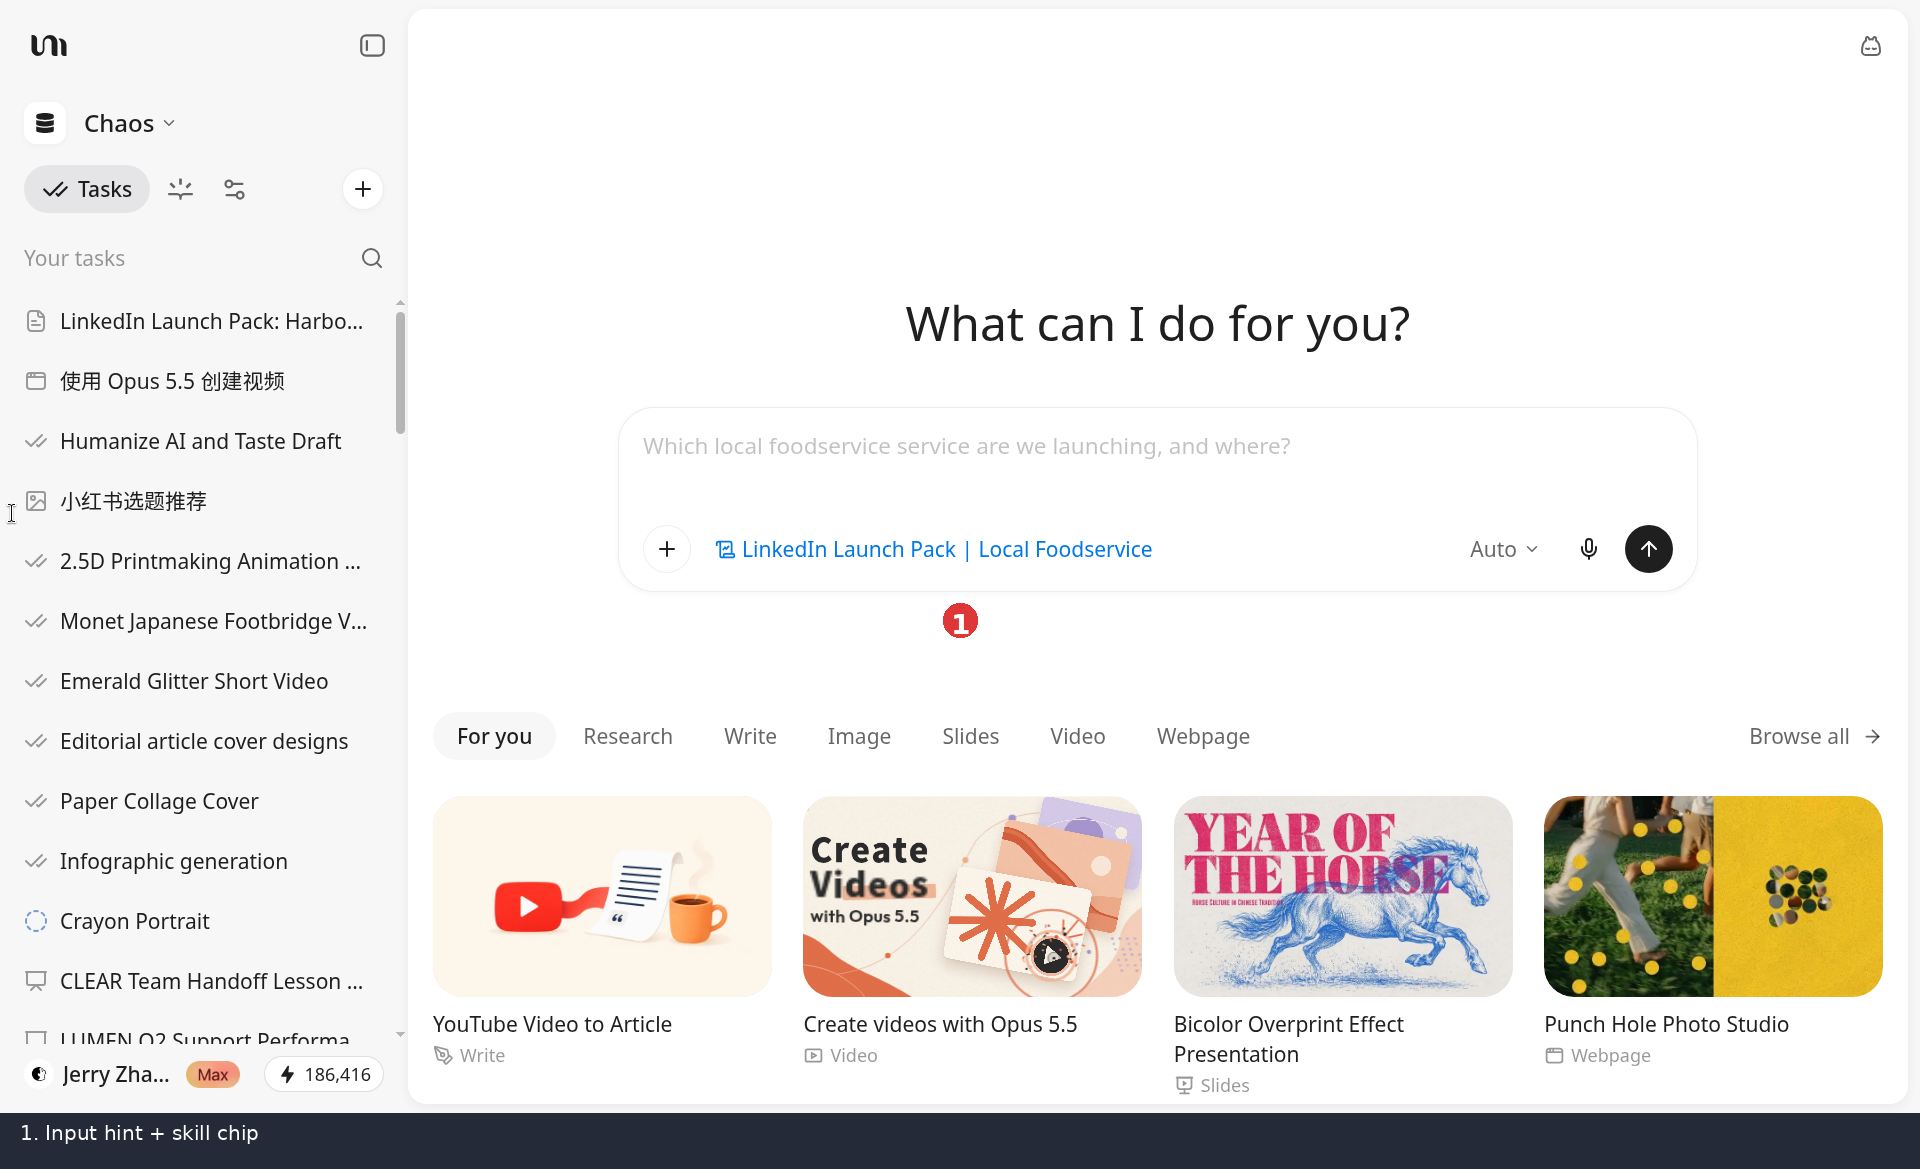Open the Year of the Horse presentation thumbnail
The height and width of the screenshot is (1169, 1920).
point(1343,896)
